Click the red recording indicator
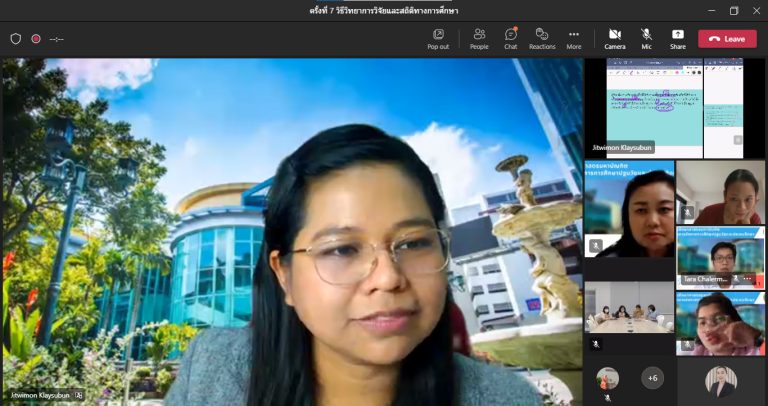 pos(36,39)
